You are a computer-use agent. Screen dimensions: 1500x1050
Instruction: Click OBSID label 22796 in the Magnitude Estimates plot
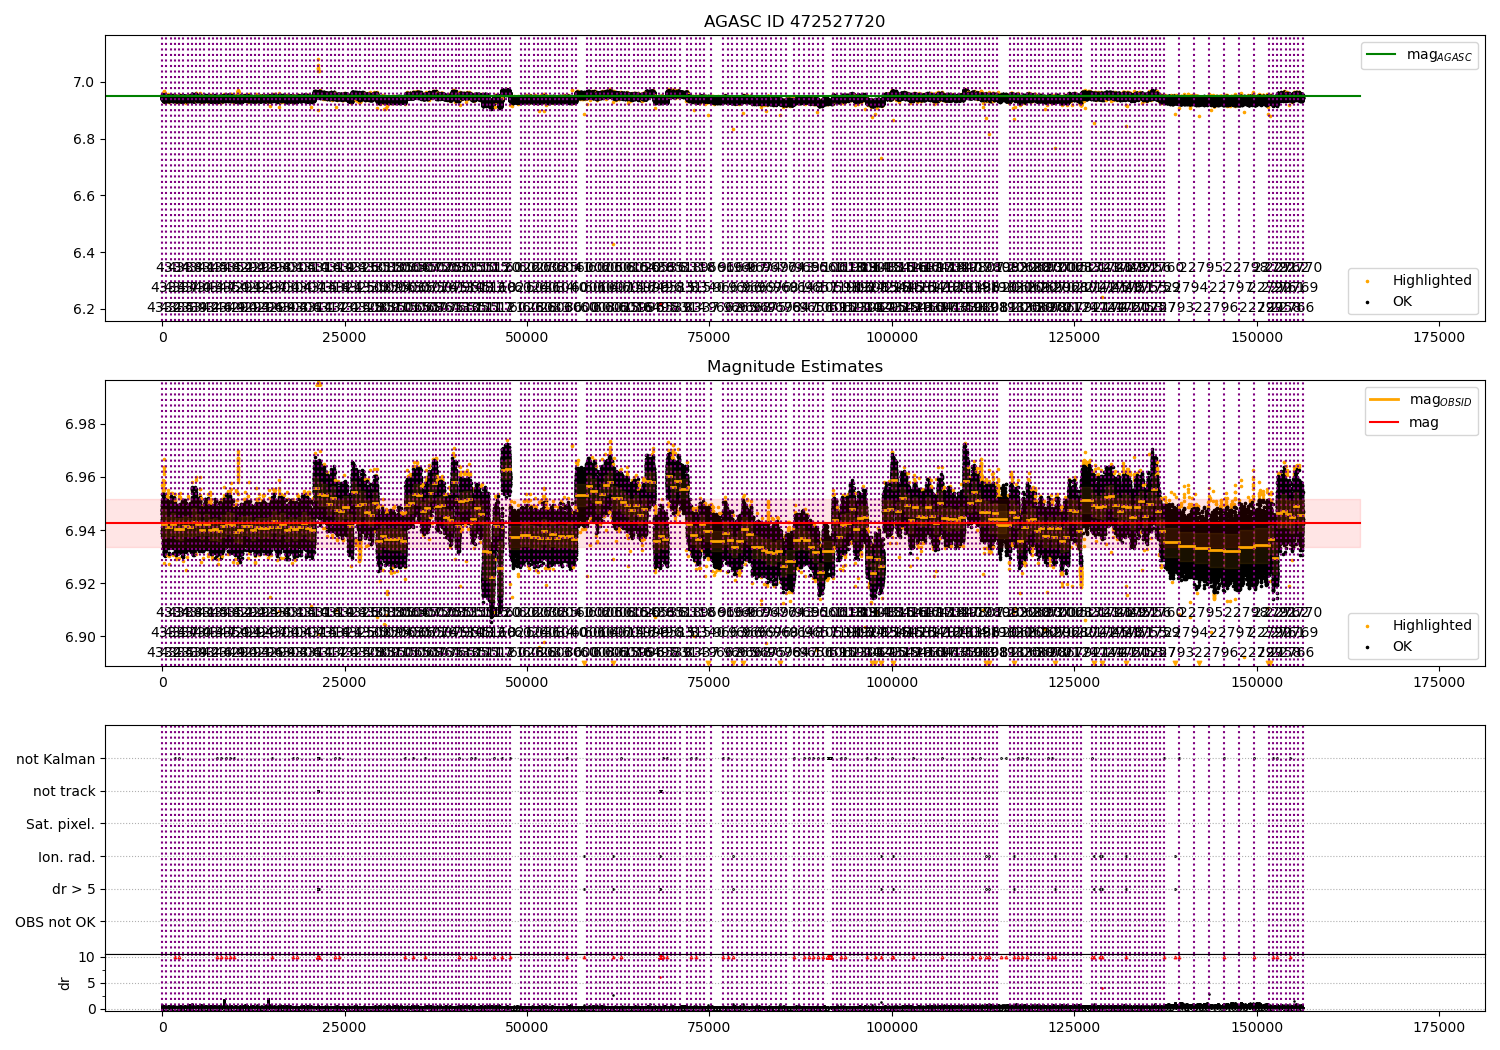1217,652
